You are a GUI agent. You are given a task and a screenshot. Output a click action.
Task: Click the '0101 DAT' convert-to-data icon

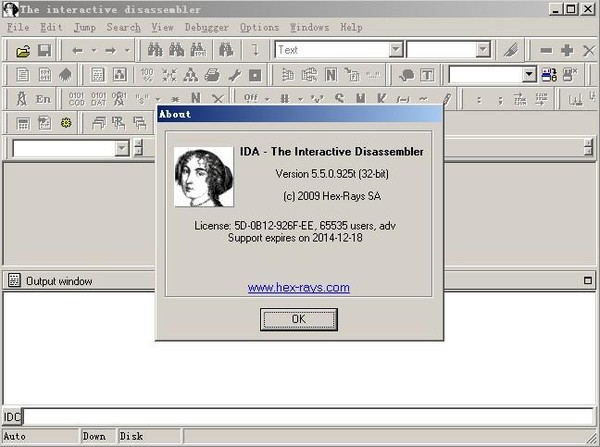(x=98, y=99)
